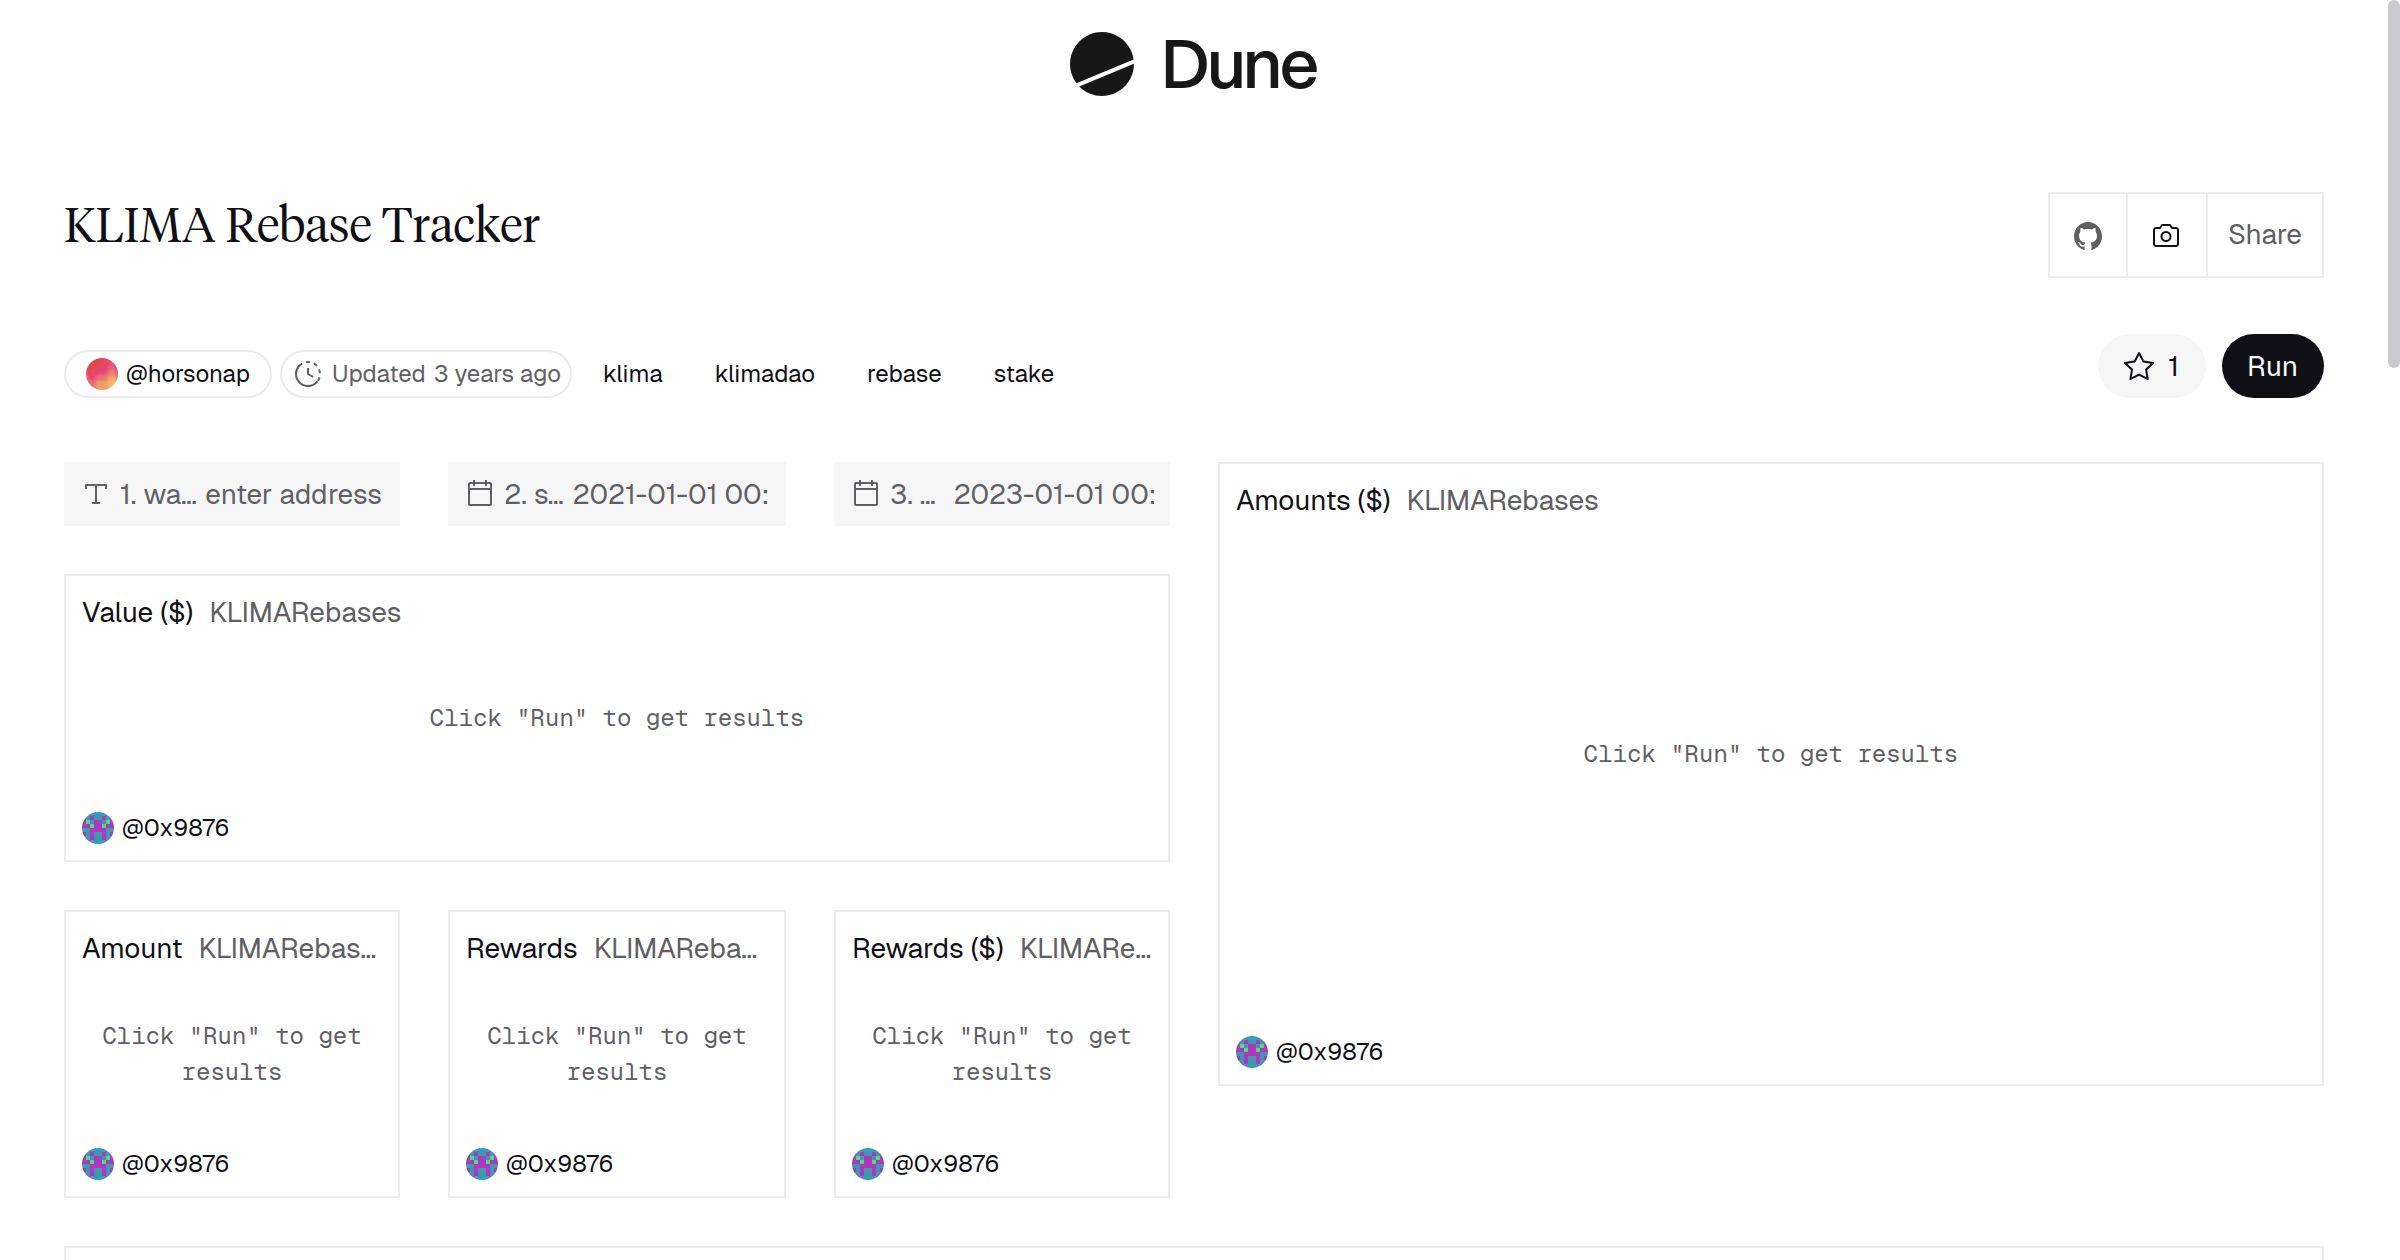Click the @horsonap profile color dot
This screenshot has height=1260, width=2400.
(x=103, y=372)
